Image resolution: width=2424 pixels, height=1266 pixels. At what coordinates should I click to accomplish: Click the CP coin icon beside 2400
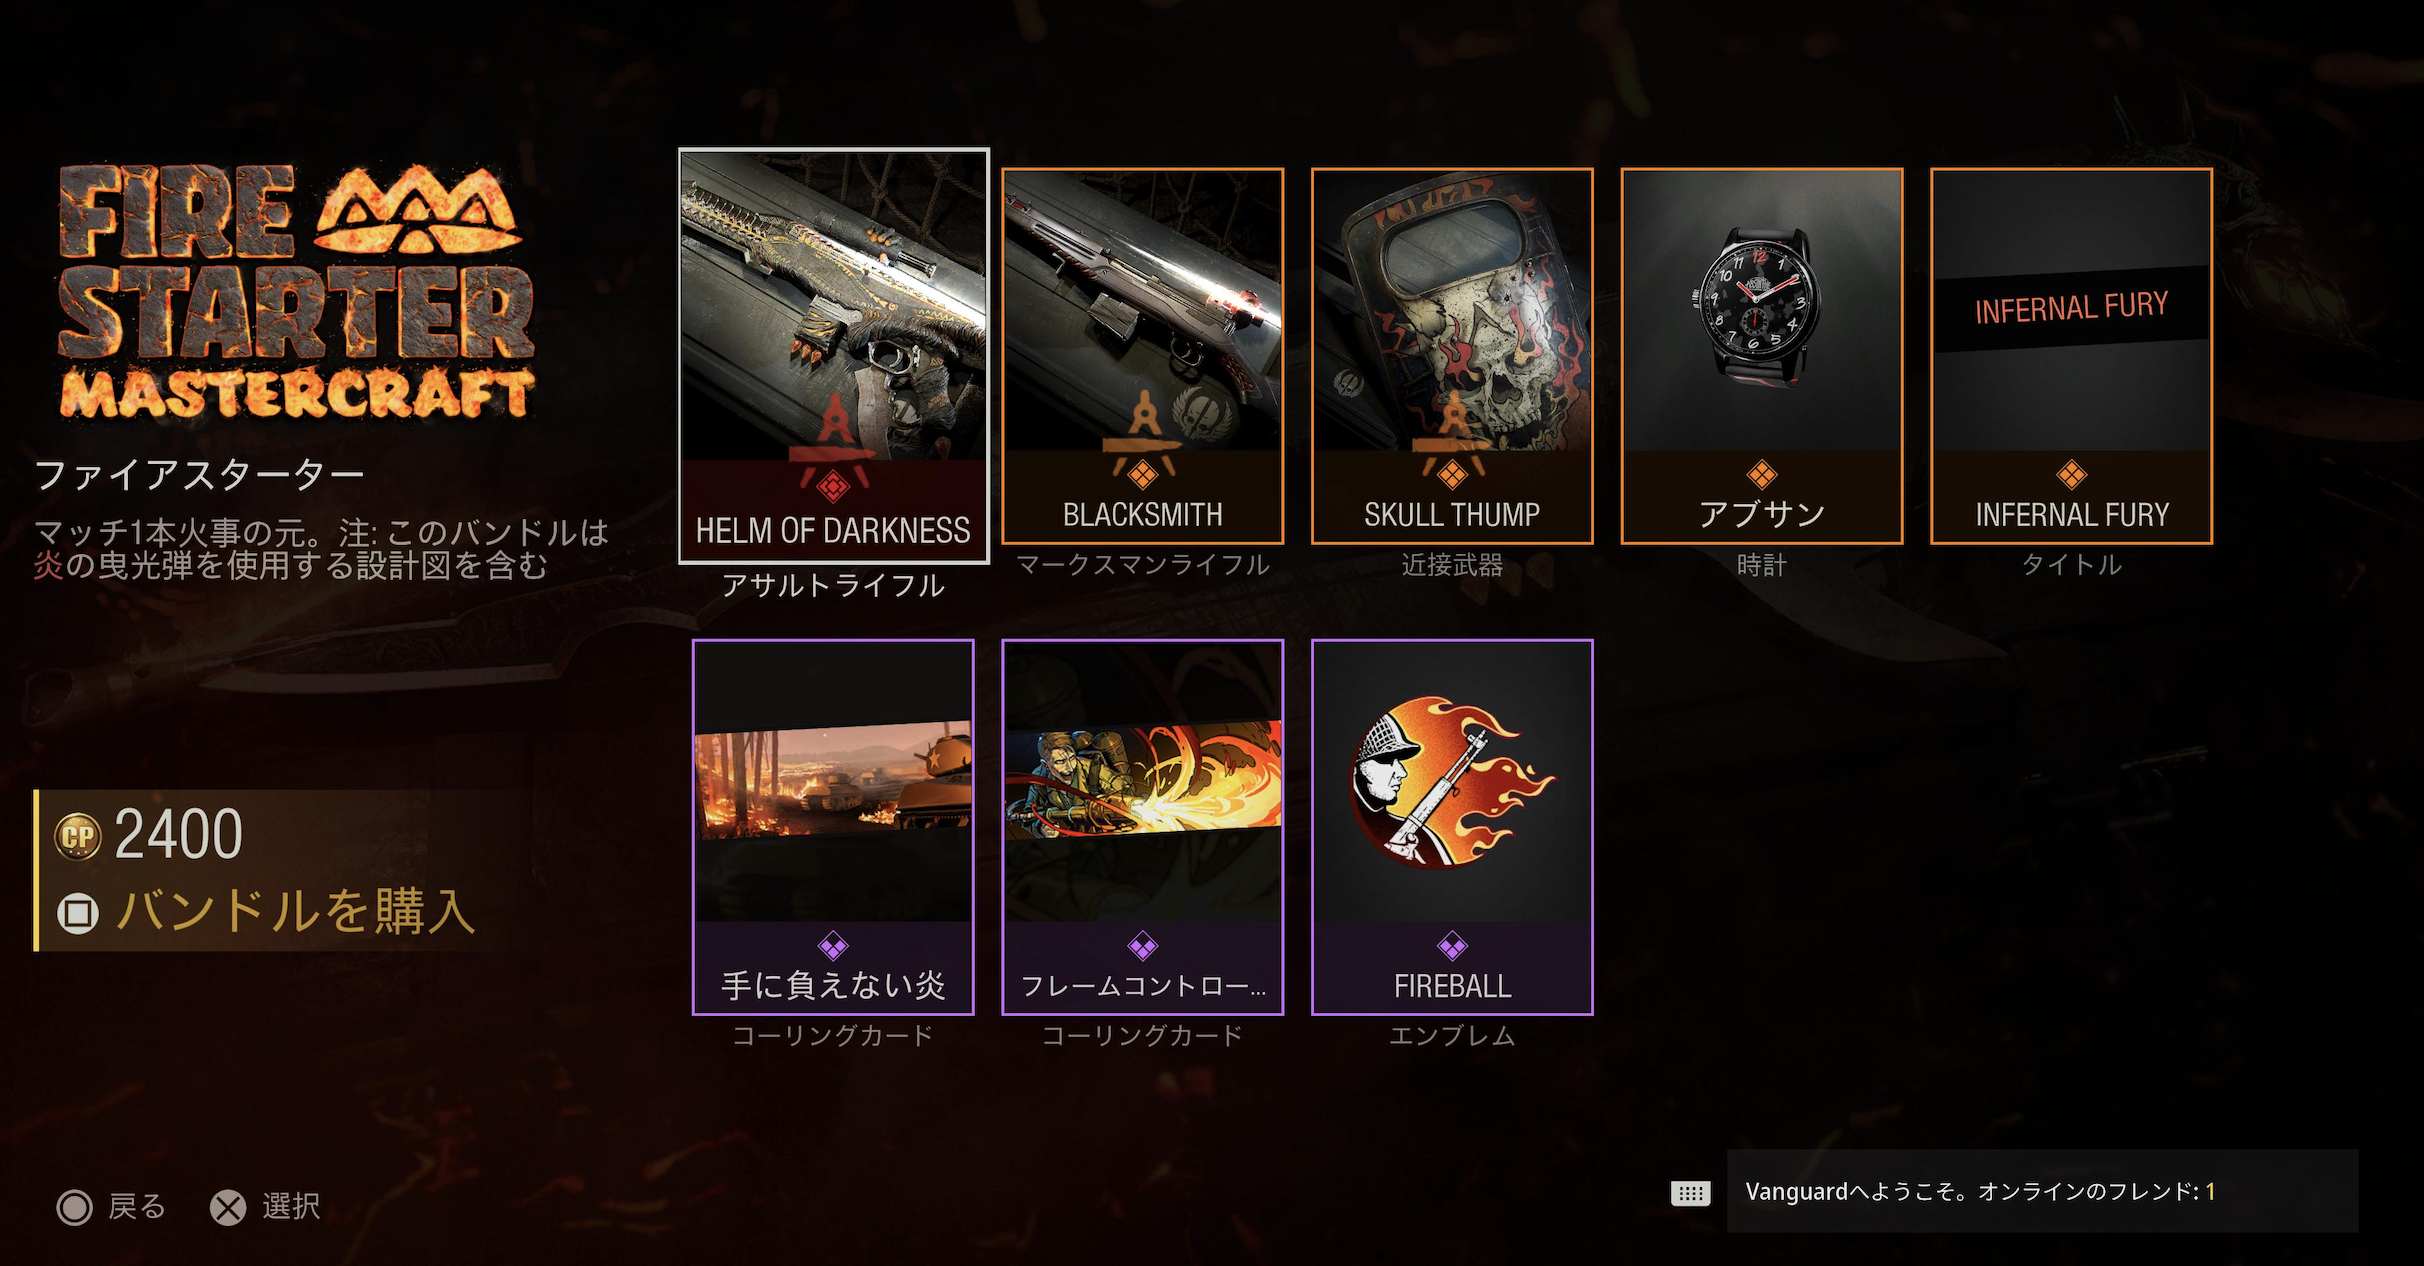tap(78, 837)
